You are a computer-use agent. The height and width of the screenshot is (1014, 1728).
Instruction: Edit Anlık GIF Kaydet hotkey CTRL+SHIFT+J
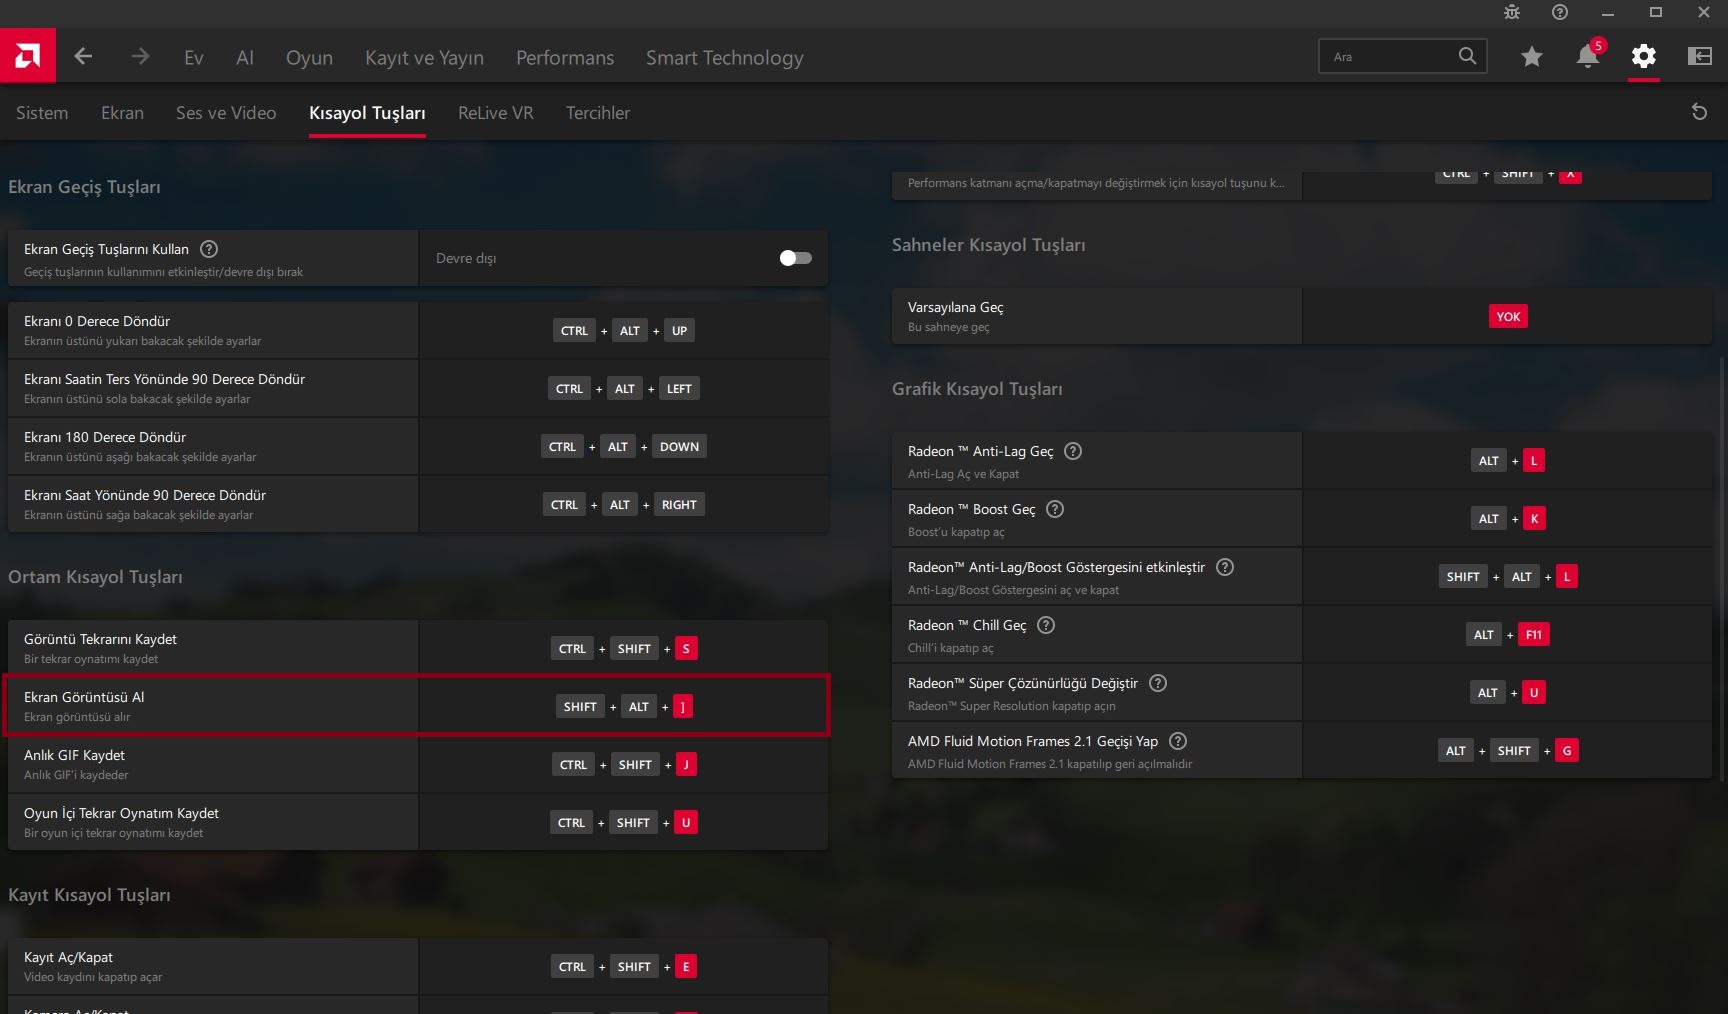[x=623, y=764]
